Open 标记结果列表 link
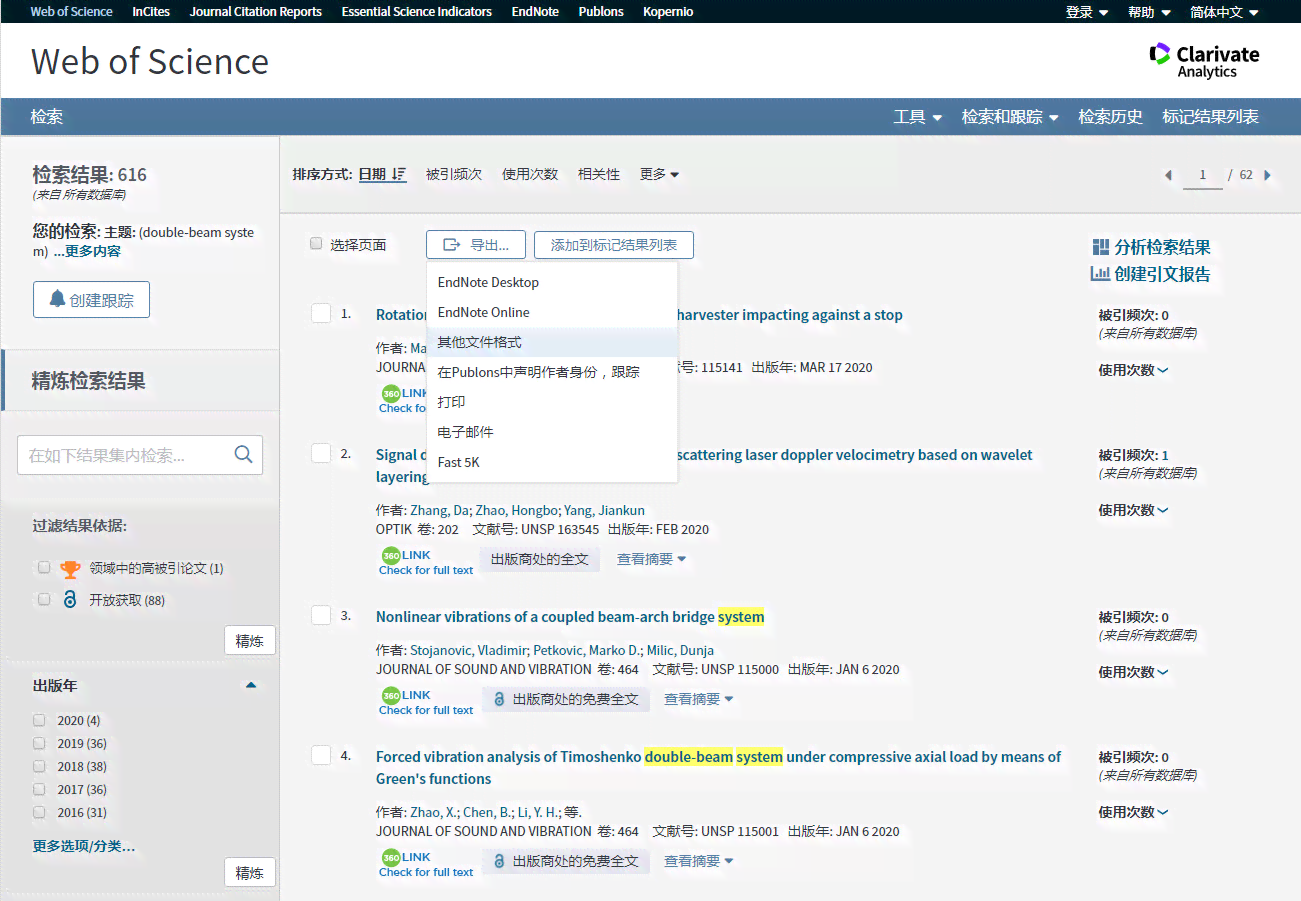This screenshot has height=901, width=1301. (1210, 117)
